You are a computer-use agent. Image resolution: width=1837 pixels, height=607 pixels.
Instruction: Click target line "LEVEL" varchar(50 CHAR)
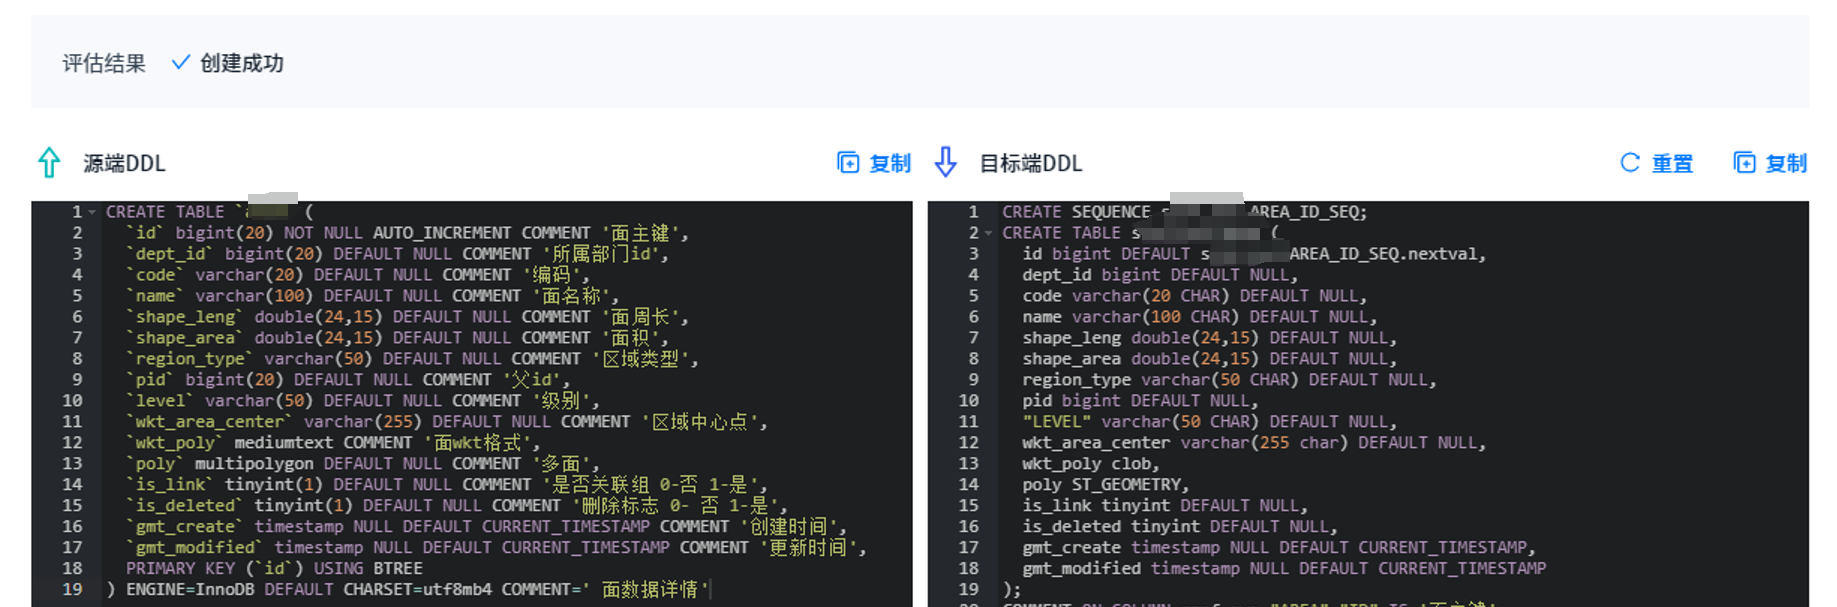1209,422
